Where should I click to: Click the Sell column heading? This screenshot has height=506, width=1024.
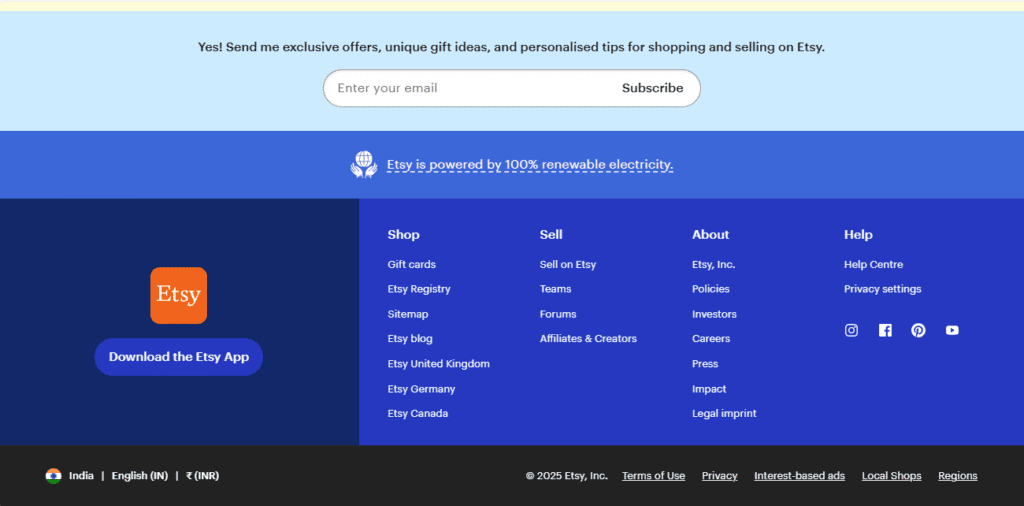[551, 234]
